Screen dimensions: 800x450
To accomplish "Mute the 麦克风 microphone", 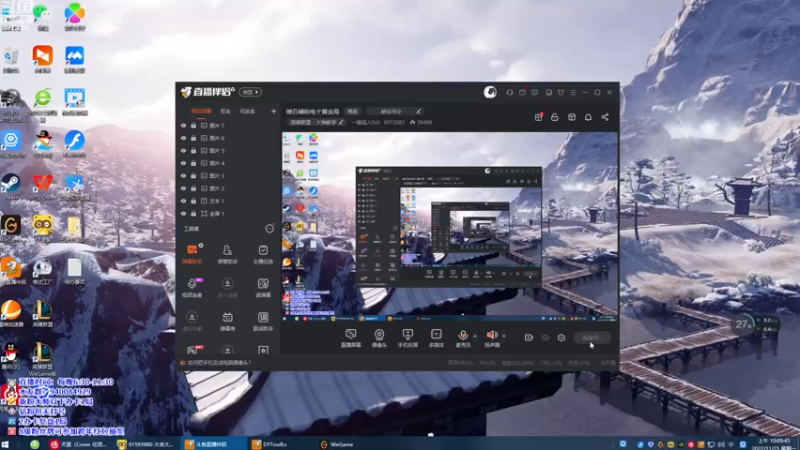I will tap(463, 338).
